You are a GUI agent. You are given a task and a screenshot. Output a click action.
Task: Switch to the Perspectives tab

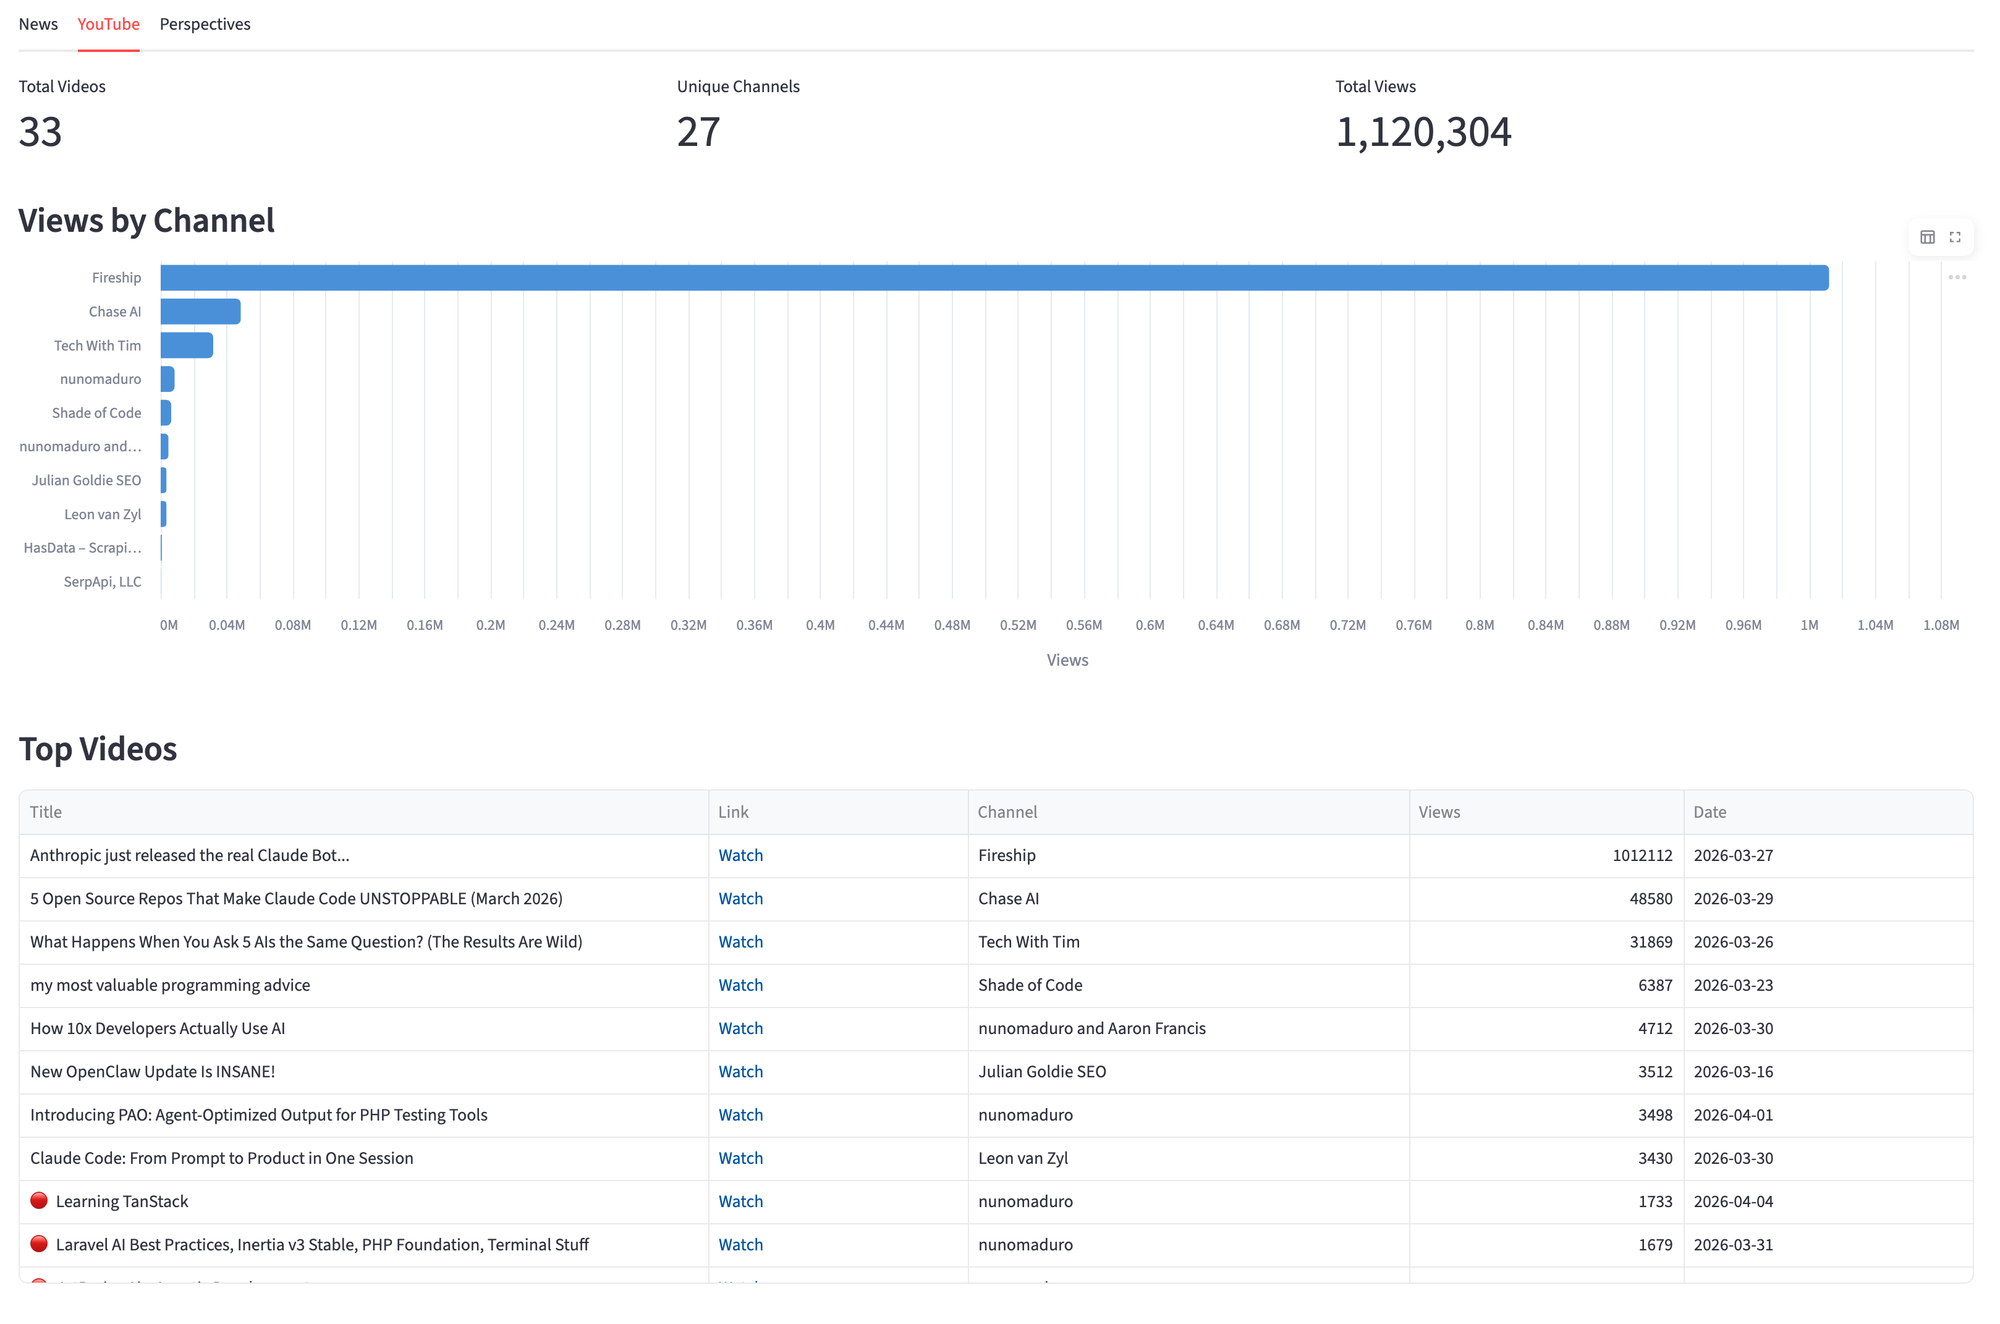coord(205,24)
